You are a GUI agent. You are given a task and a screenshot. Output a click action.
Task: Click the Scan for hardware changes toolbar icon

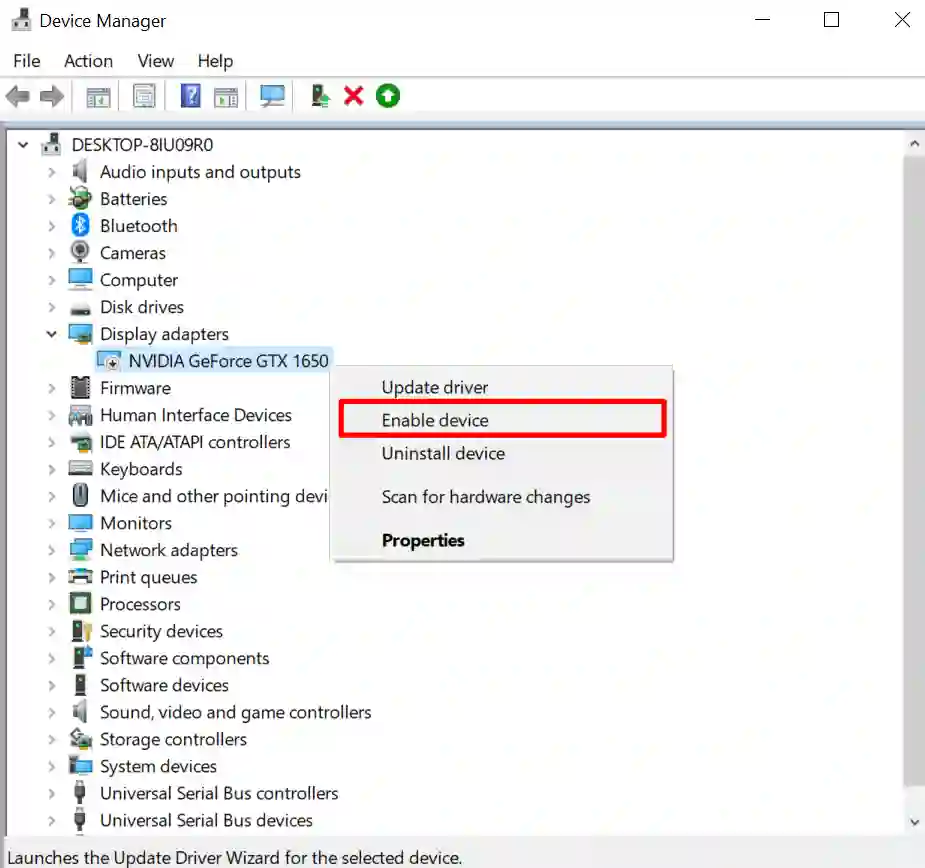pyautogui.click(x=272, y=95)
